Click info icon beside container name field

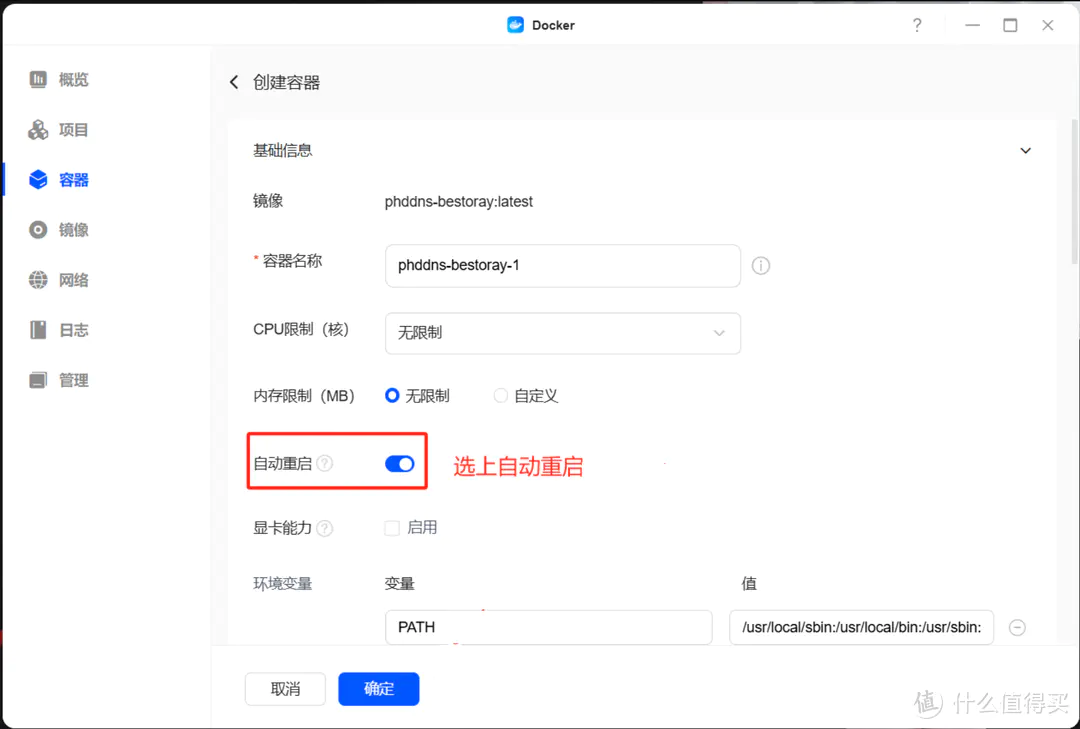[x=761, y=266]
